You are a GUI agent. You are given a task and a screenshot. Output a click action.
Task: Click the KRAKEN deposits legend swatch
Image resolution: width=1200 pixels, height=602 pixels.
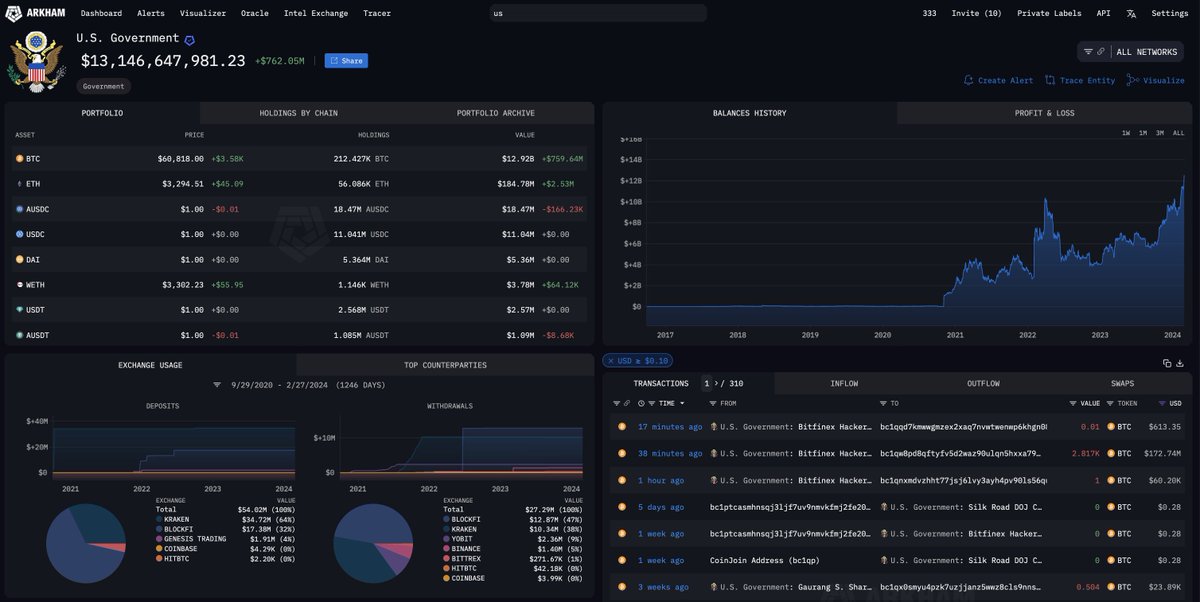(x=159, y=520)
